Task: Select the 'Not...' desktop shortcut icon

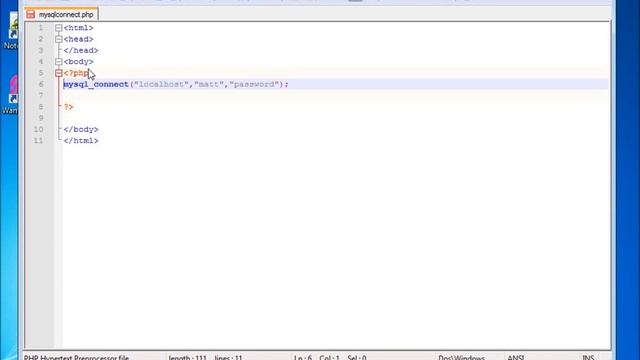Action: pos(11,31)
